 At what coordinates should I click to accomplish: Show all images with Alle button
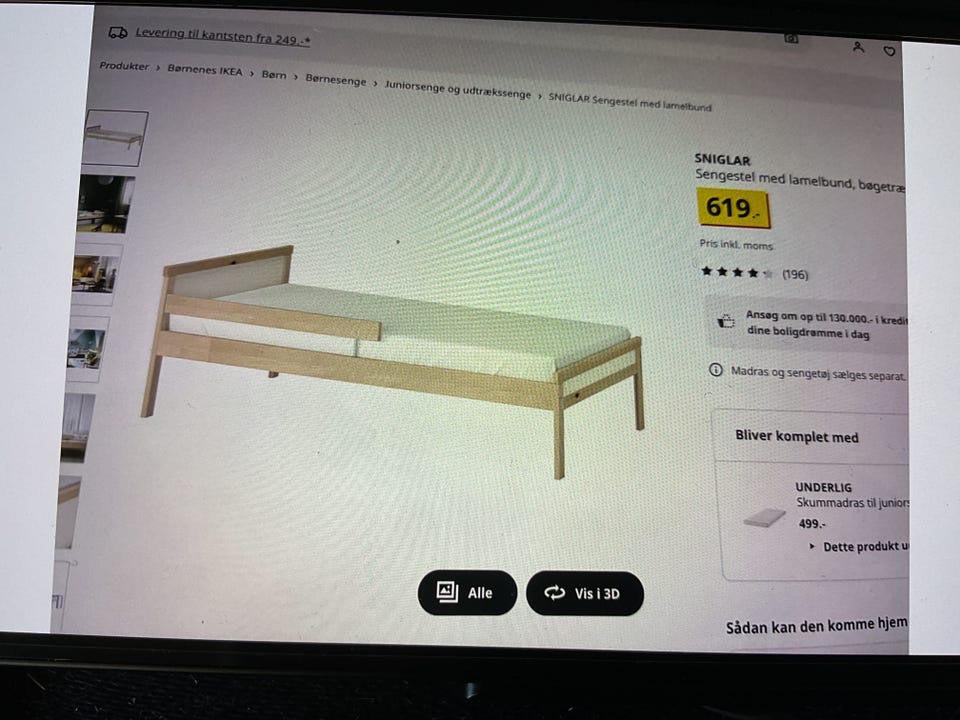[x=467, y=592]
